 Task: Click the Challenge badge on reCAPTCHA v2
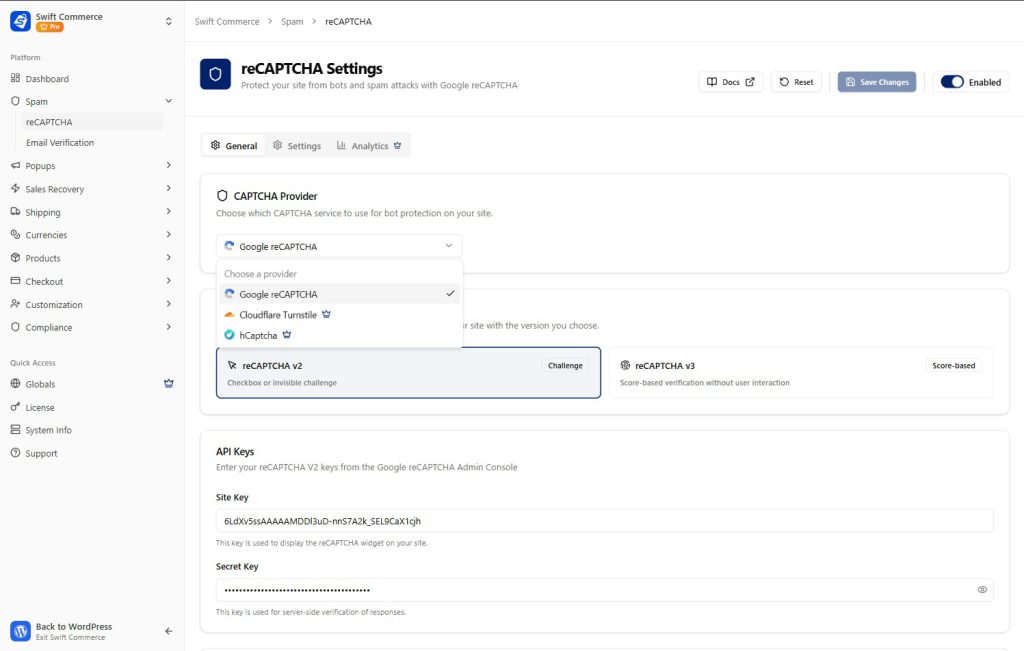tap(565, 366)
